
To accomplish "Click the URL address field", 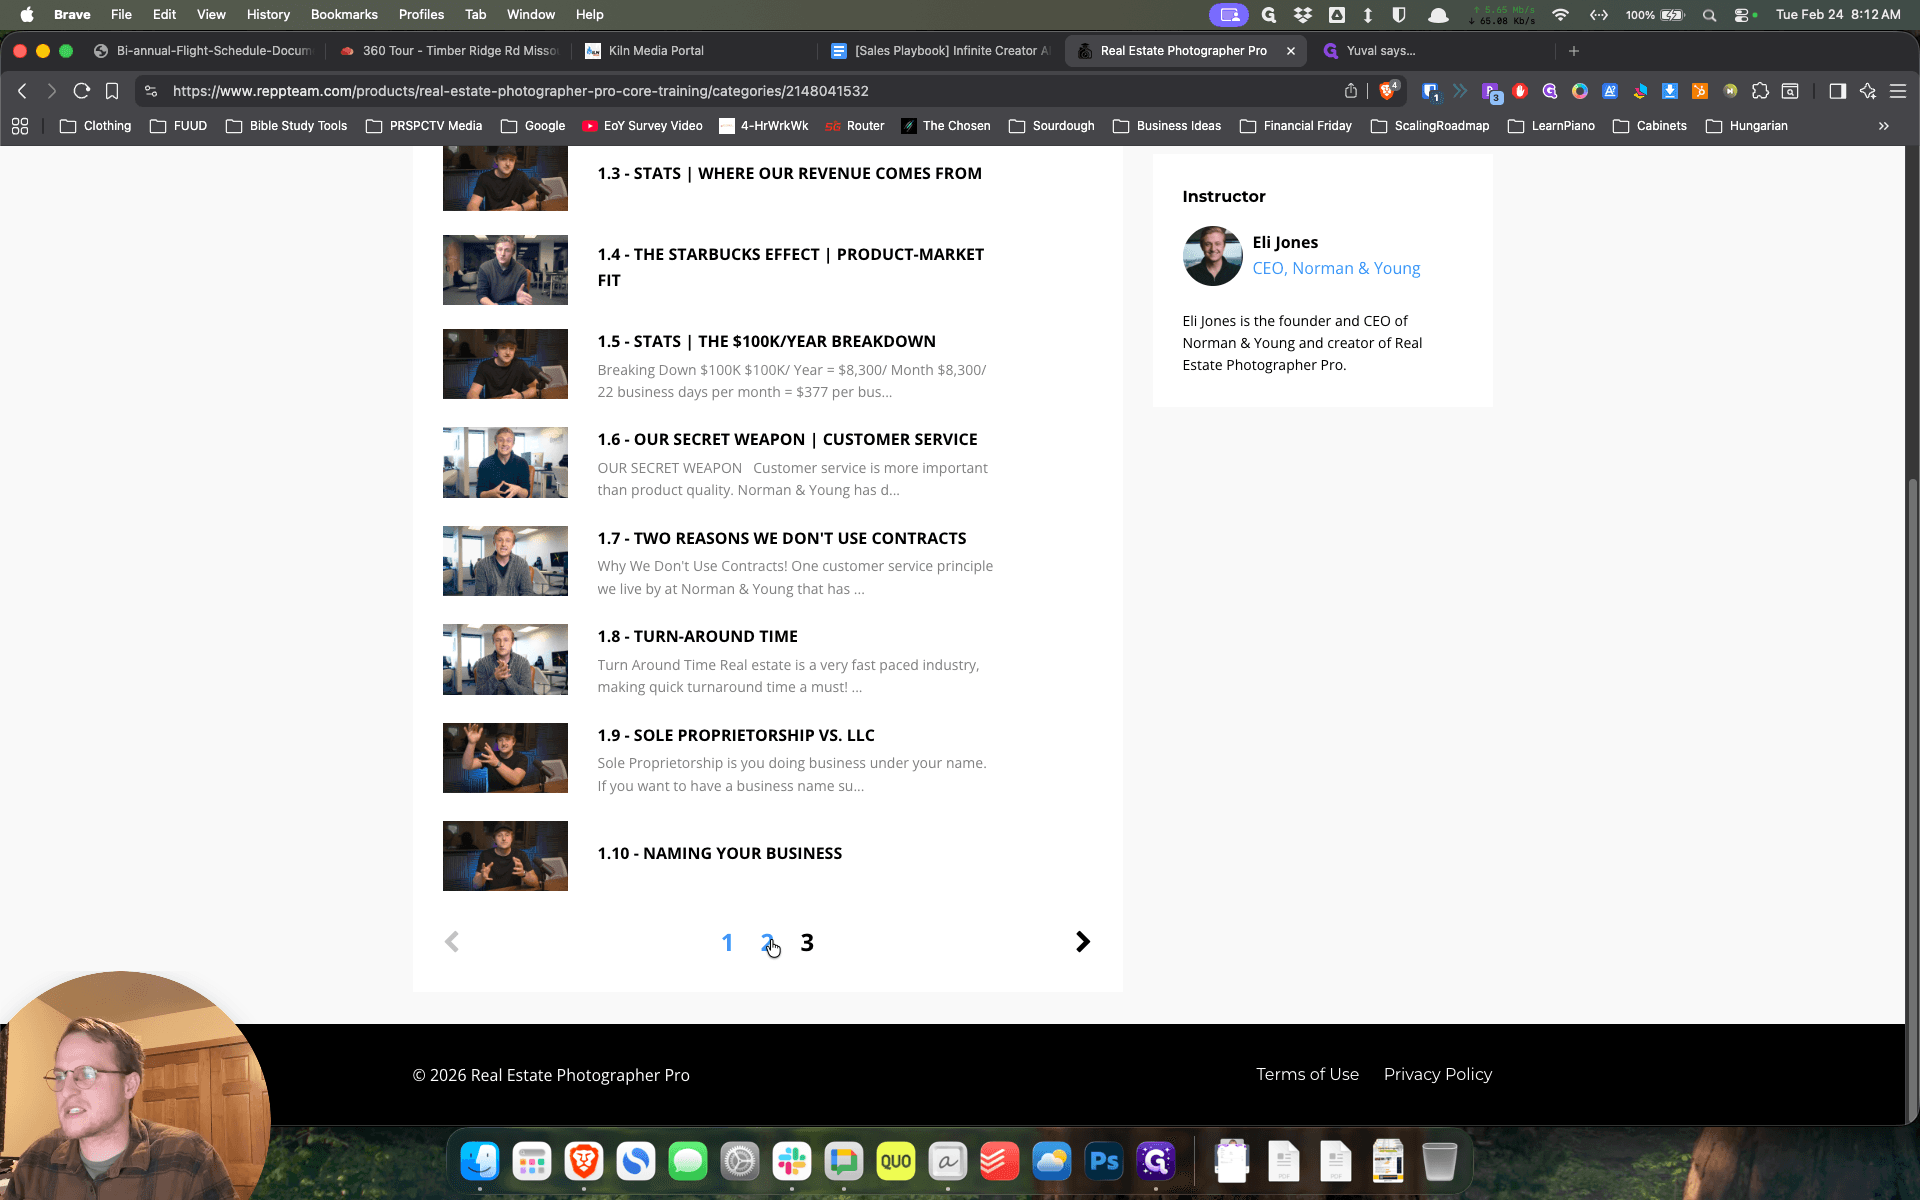I will click(x=740, y=91).
